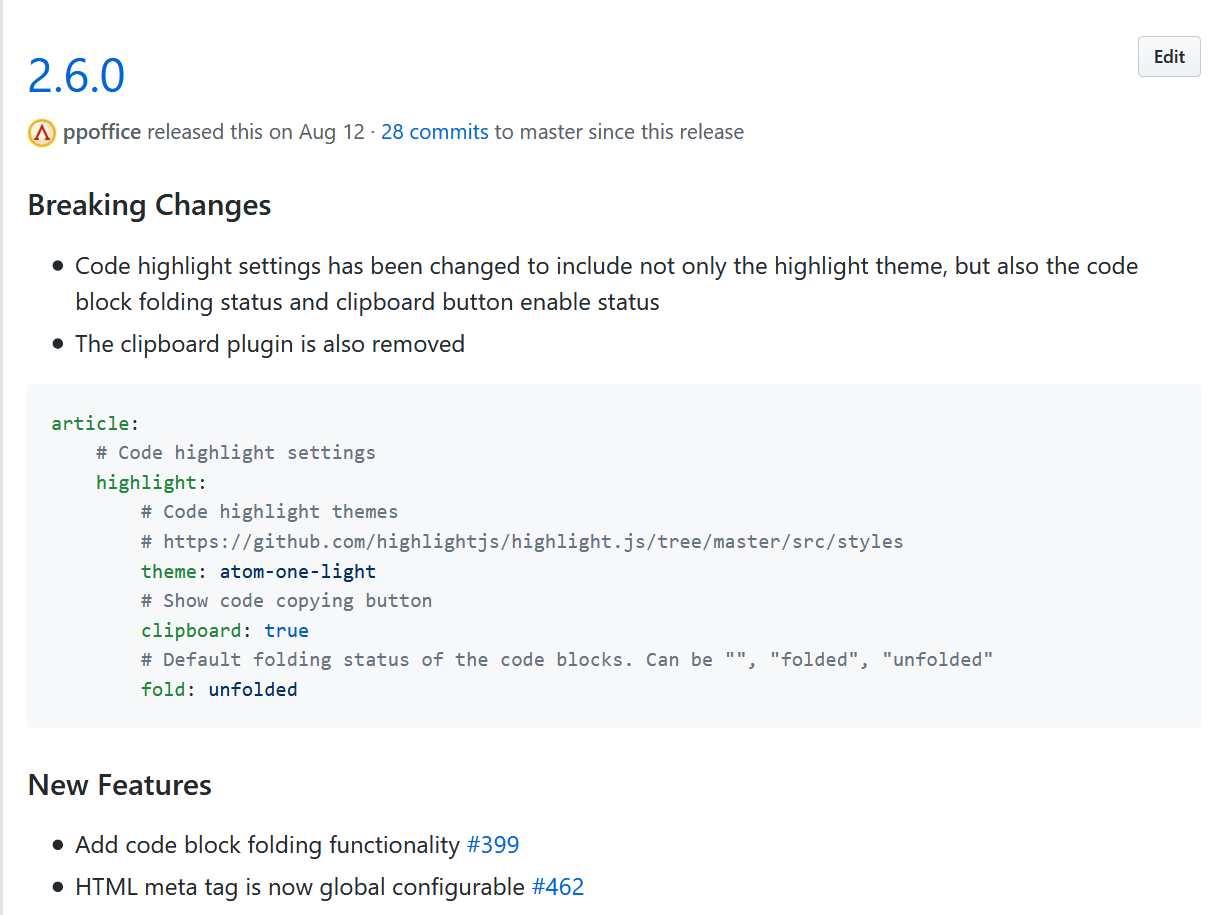
Task: Click ppoffice's avatar icon
Action: tap(40, 132)
